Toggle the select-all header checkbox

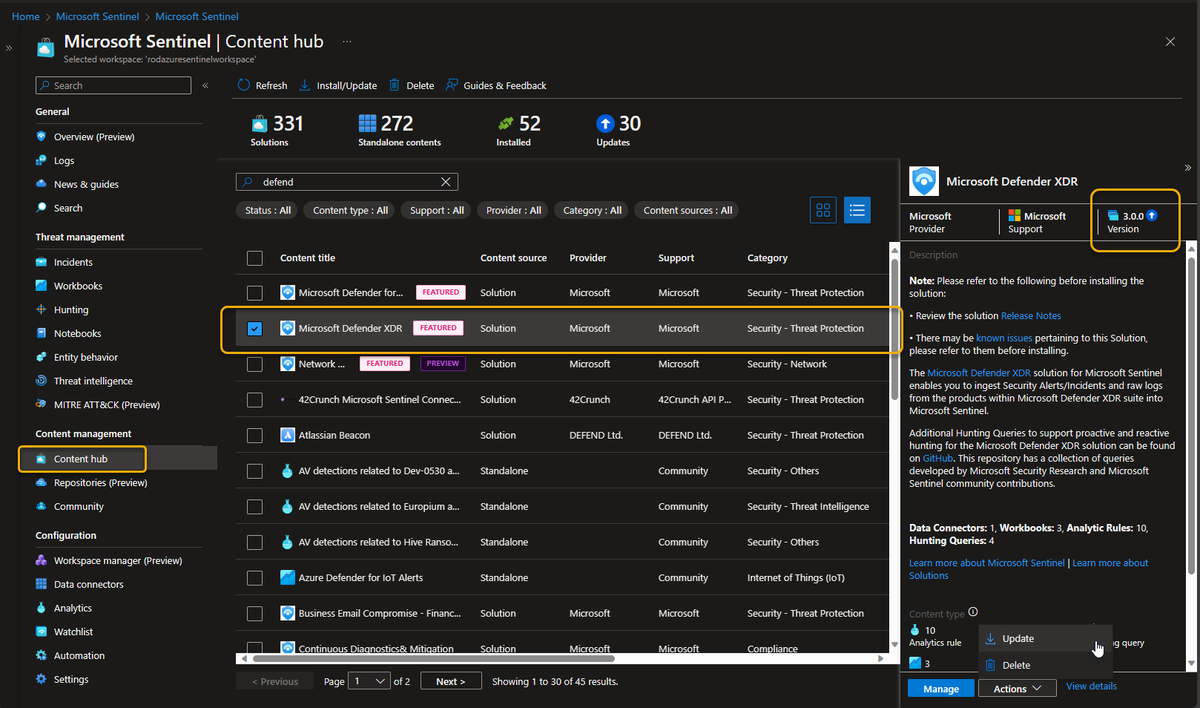click(255, 258)
